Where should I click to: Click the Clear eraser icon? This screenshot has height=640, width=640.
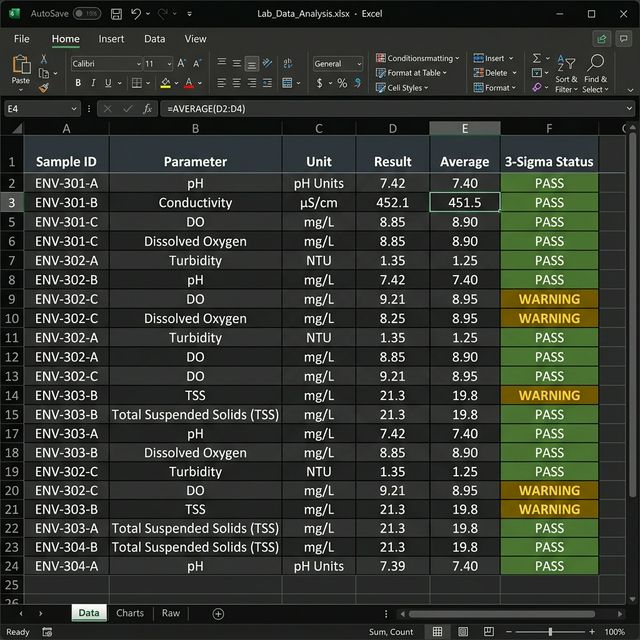coord(537,87)
